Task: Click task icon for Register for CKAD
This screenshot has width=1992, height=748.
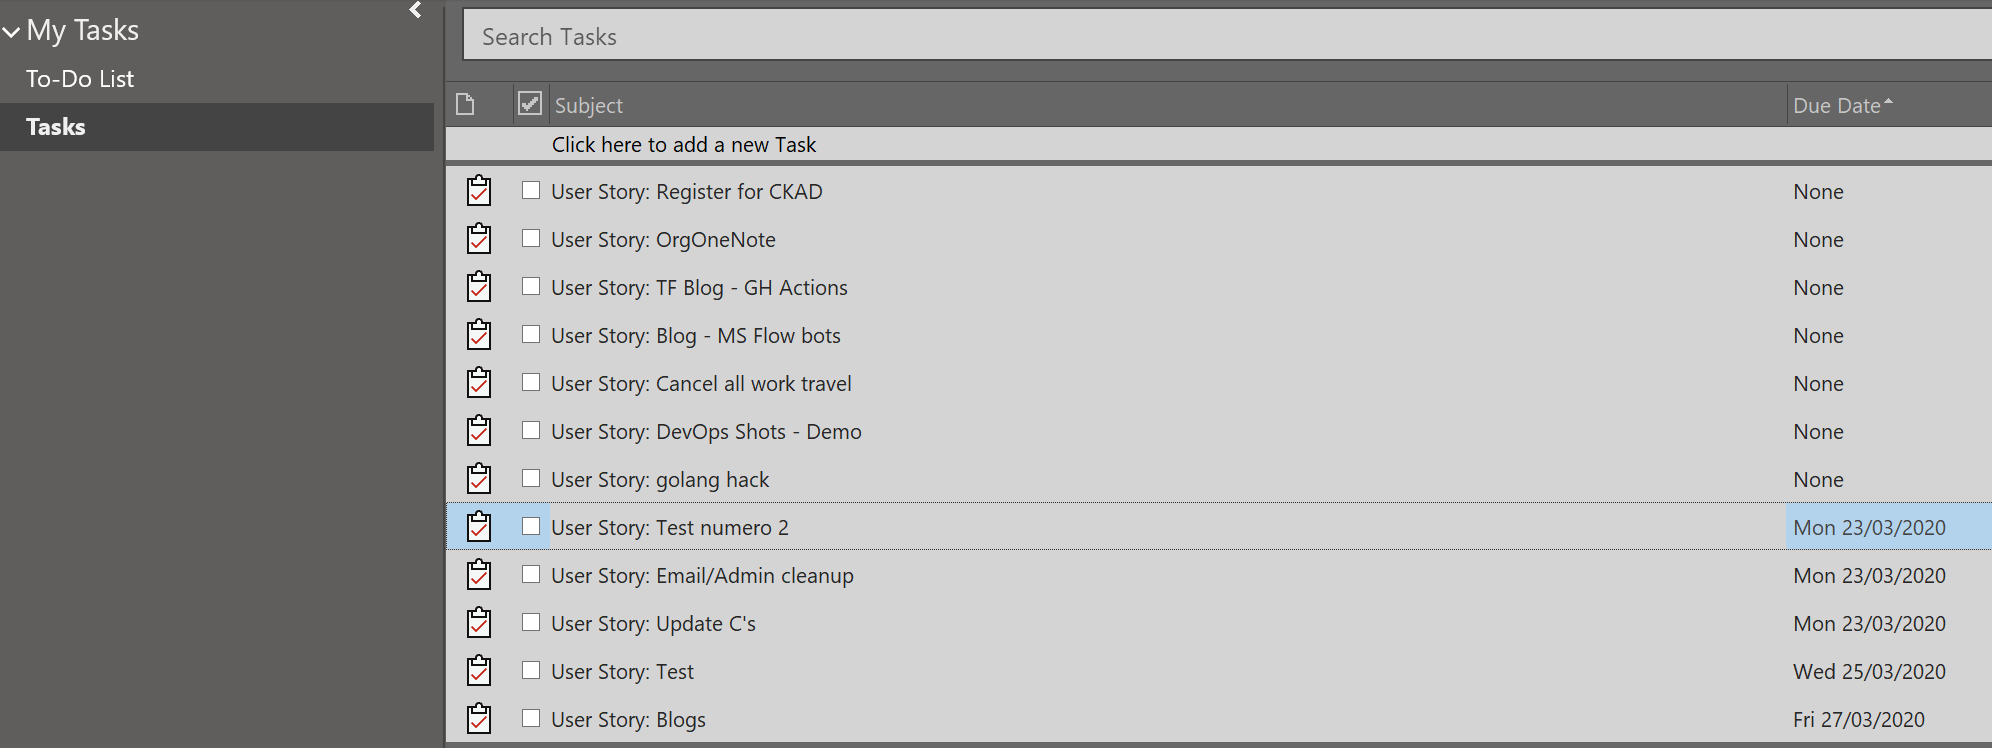Action: 479,190
